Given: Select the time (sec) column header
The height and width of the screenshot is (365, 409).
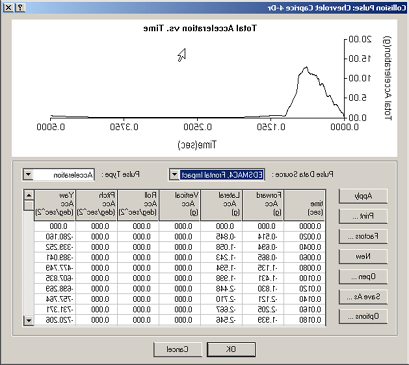Looking at the screenshot, I should (304, 205).
